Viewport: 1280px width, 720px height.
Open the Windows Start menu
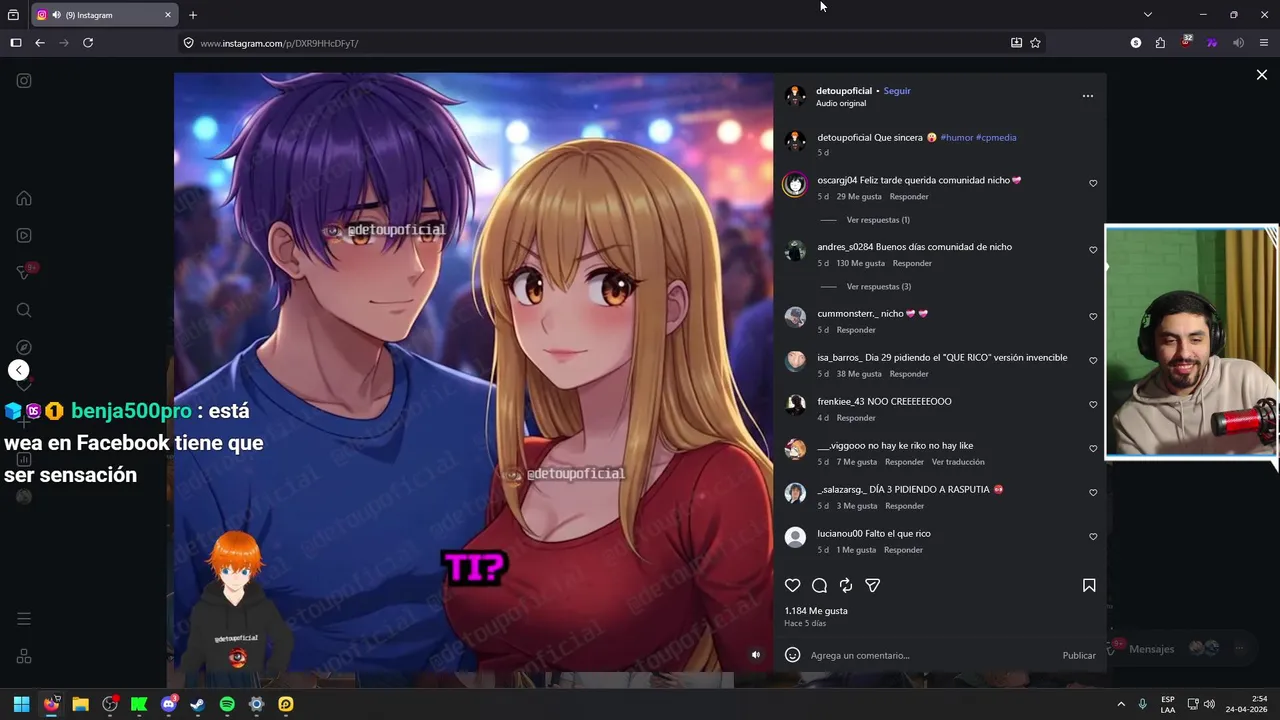coord(21,704)
